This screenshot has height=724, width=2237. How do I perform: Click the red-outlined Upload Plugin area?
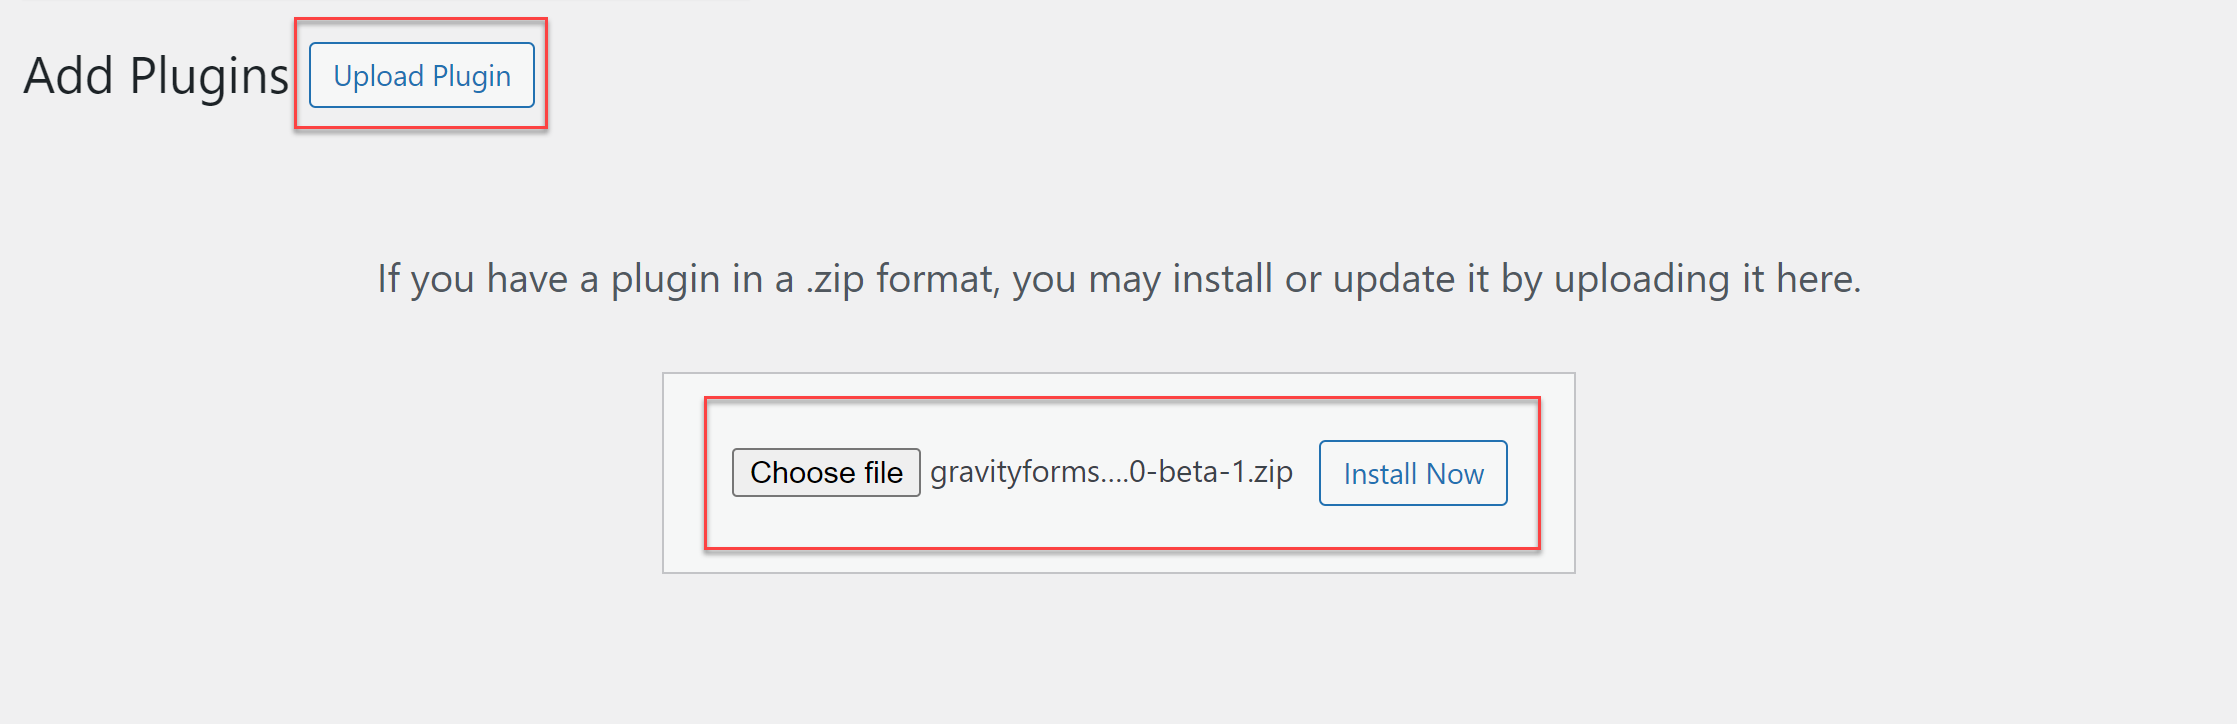pyautogui.click(x=421, y=75)
